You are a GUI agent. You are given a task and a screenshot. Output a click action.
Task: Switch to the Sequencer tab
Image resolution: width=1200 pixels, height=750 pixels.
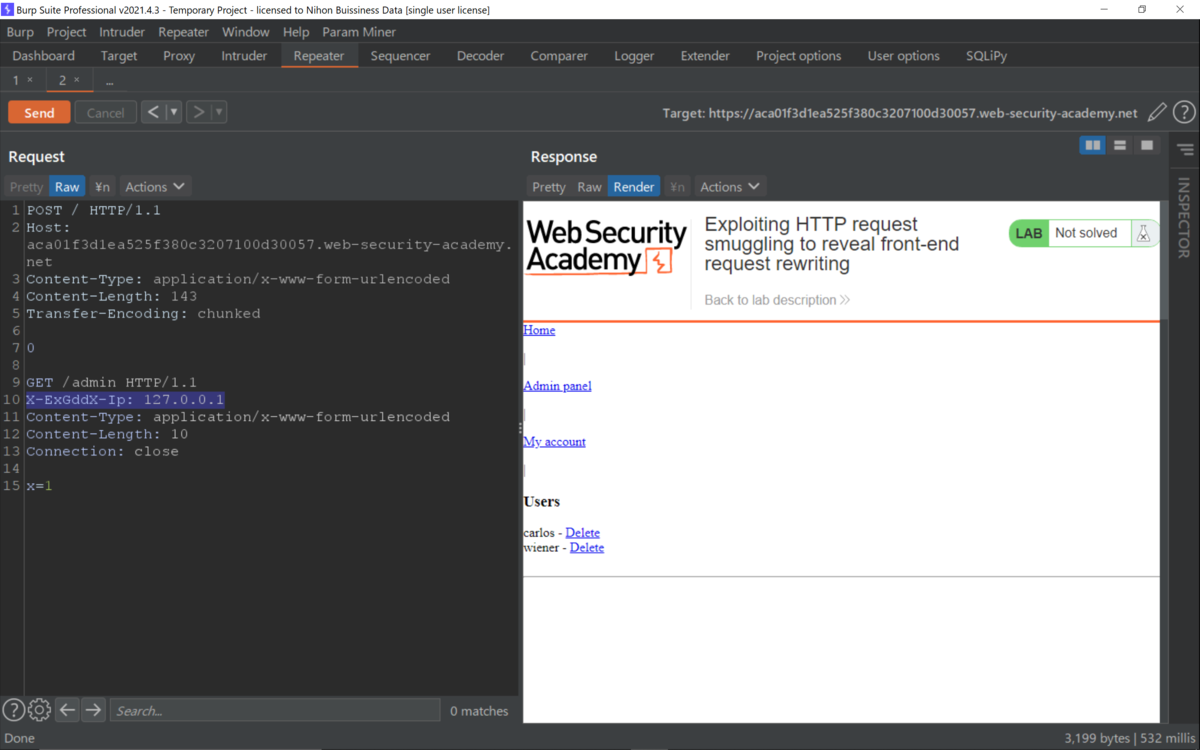(x=400, y=56)
